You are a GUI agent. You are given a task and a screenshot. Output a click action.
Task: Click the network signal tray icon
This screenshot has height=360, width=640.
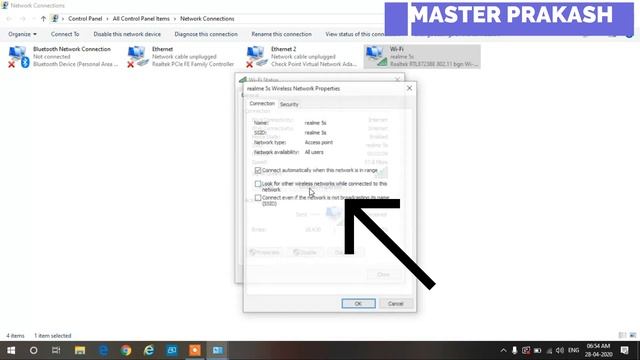549,350
